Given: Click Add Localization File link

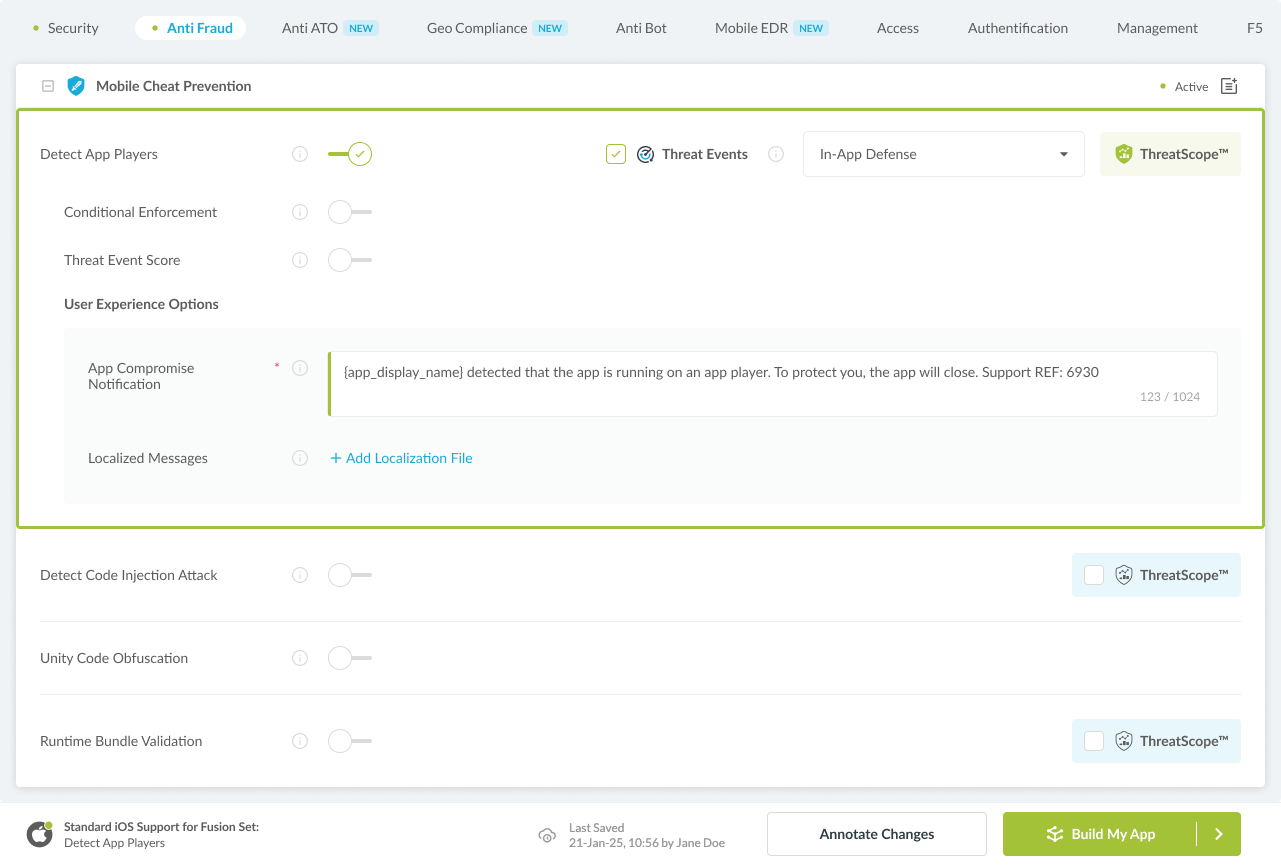Looking at the screenshot, I should click(401, 458).
